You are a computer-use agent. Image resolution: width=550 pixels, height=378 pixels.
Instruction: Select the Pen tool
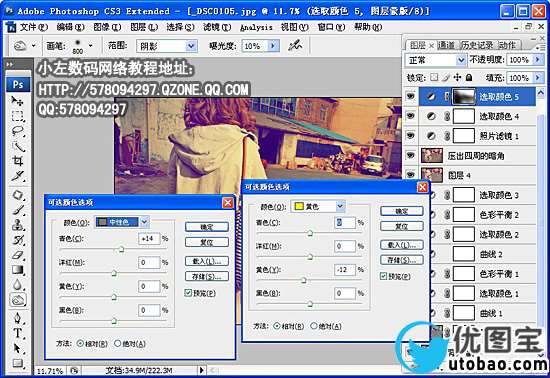[x=17, y=318]
